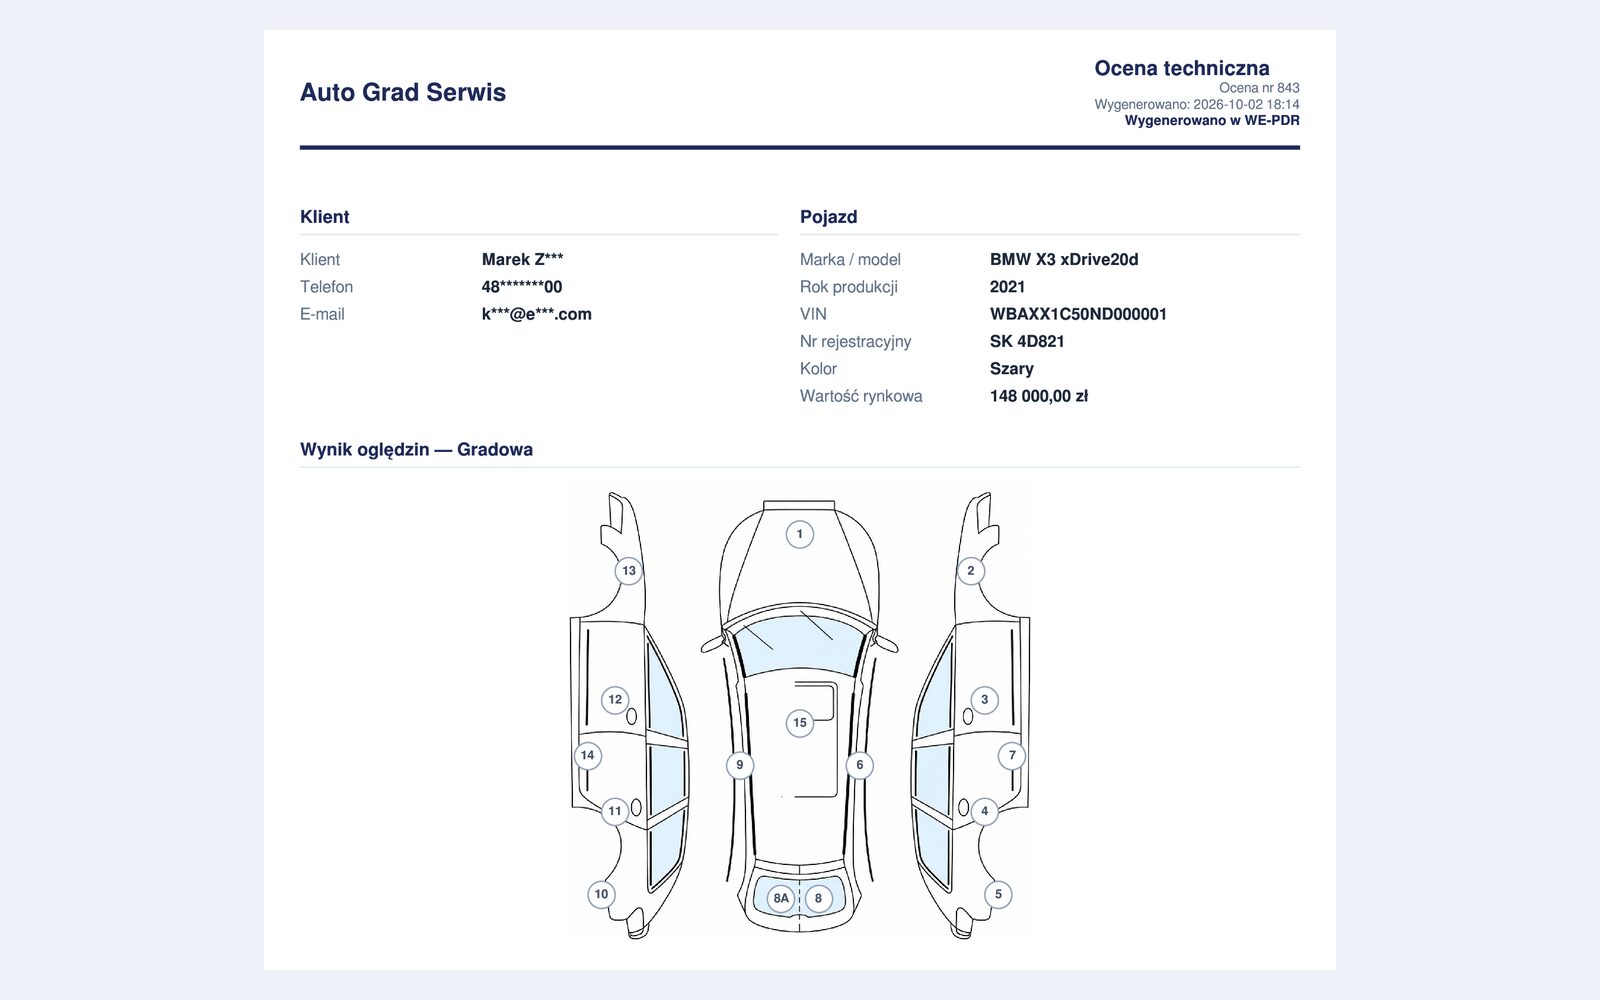The width and height of the screenshot is (1600, 1000).
Task: Click the Wygenerowano w WE-PDR text
Action: [x=1212, y=120]
